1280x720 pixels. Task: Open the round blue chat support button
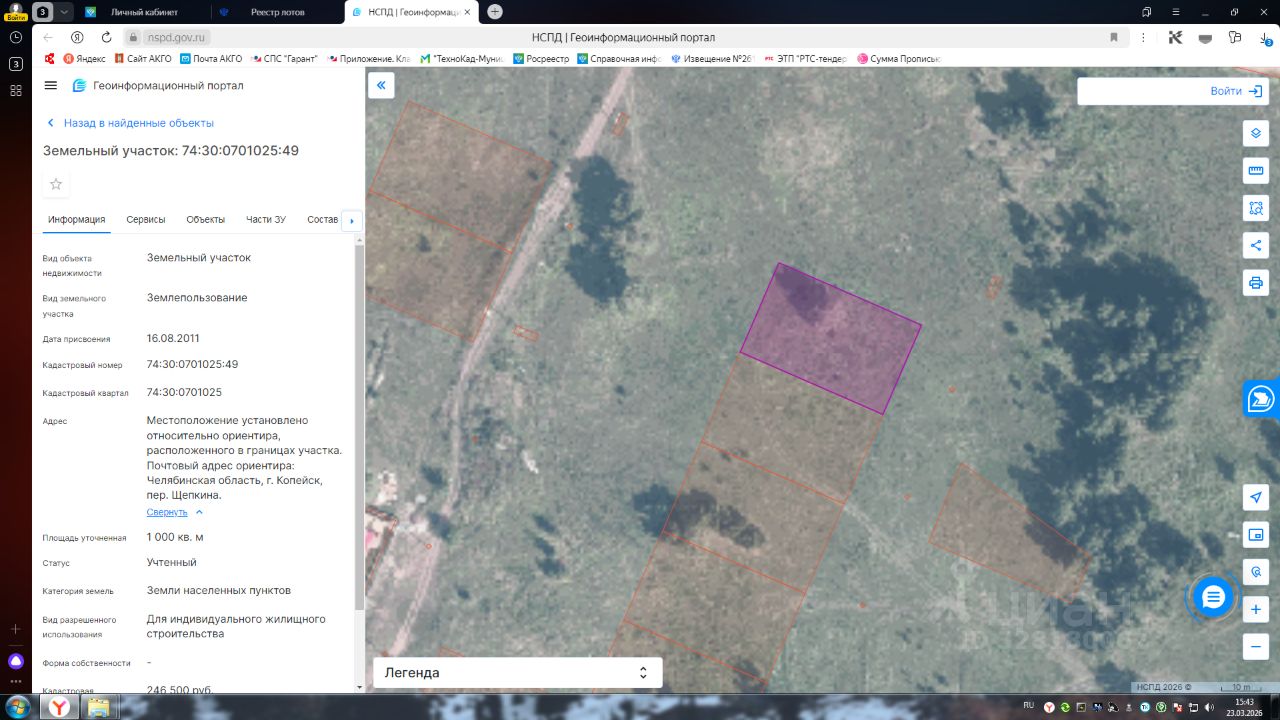(x=1213, y=598)
